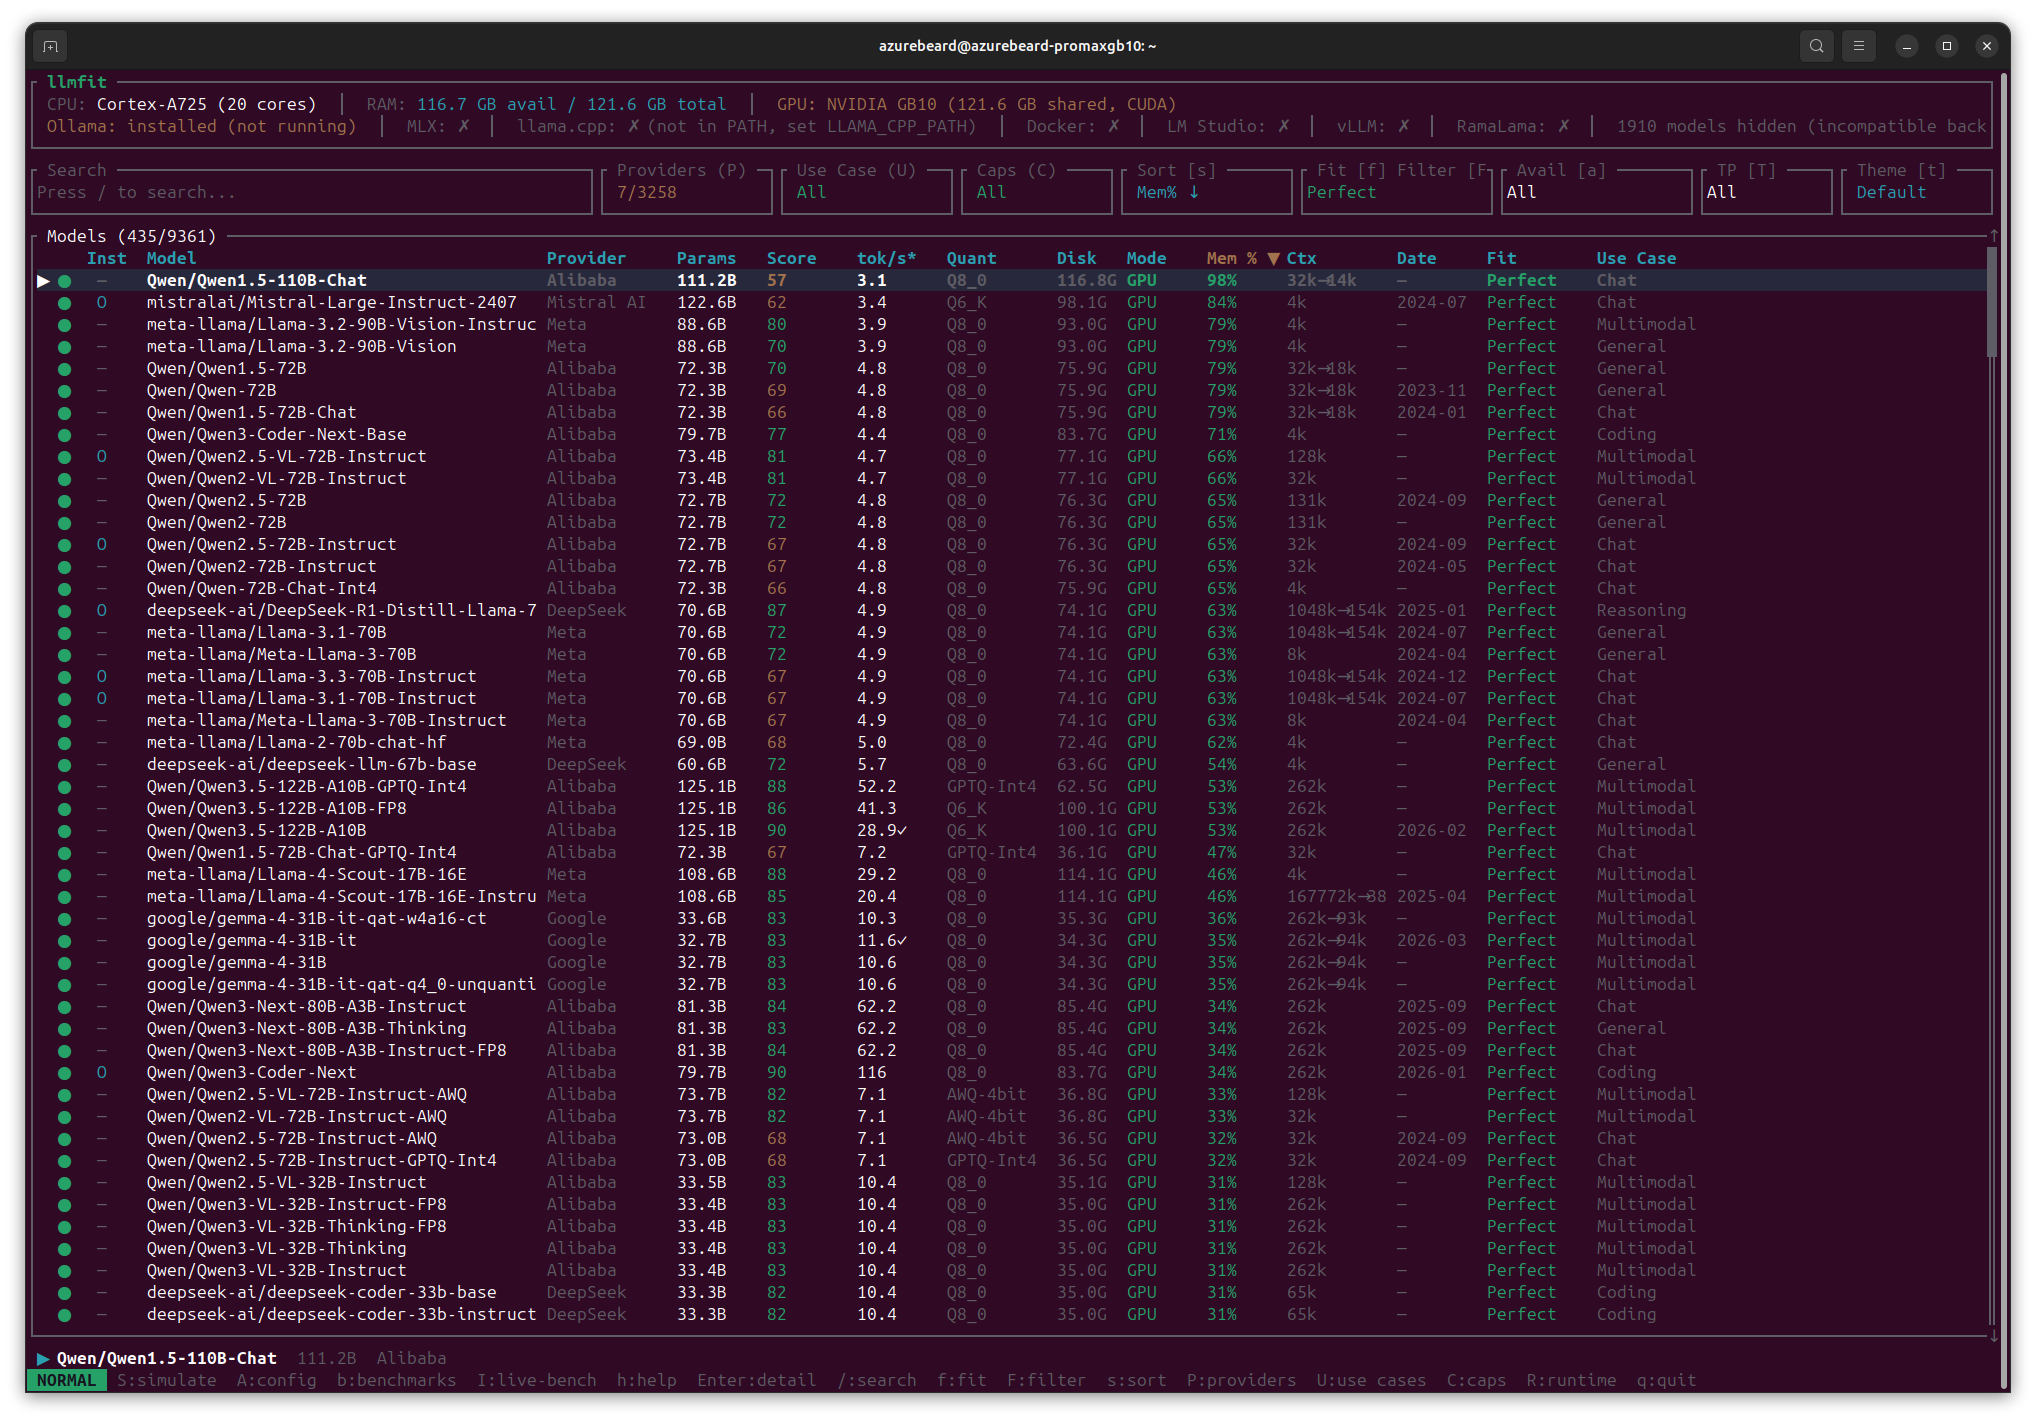This screenshot has width=2036, height=1421.
Task: Click the Params column header
Action: (707, 259)
